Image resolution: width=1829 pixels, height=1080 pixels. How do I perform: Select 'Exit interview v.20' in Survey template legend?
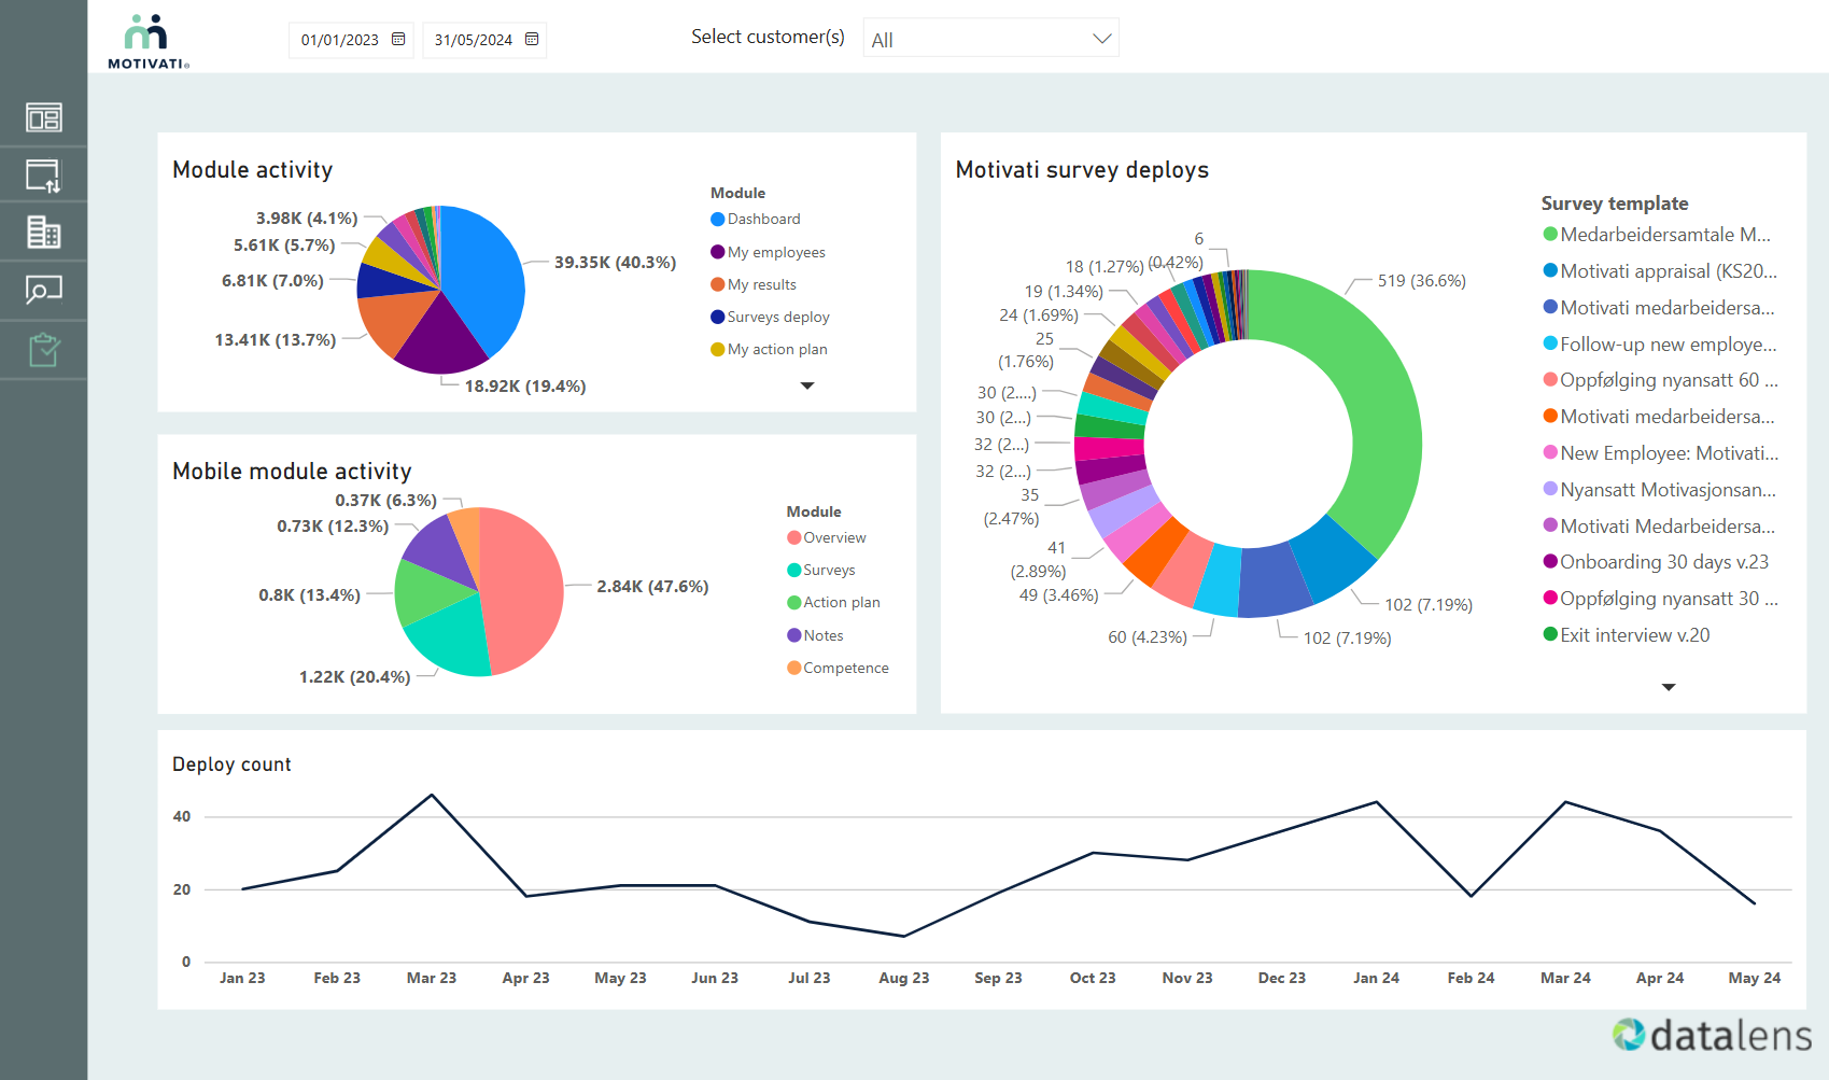[x=1634, y=635]
